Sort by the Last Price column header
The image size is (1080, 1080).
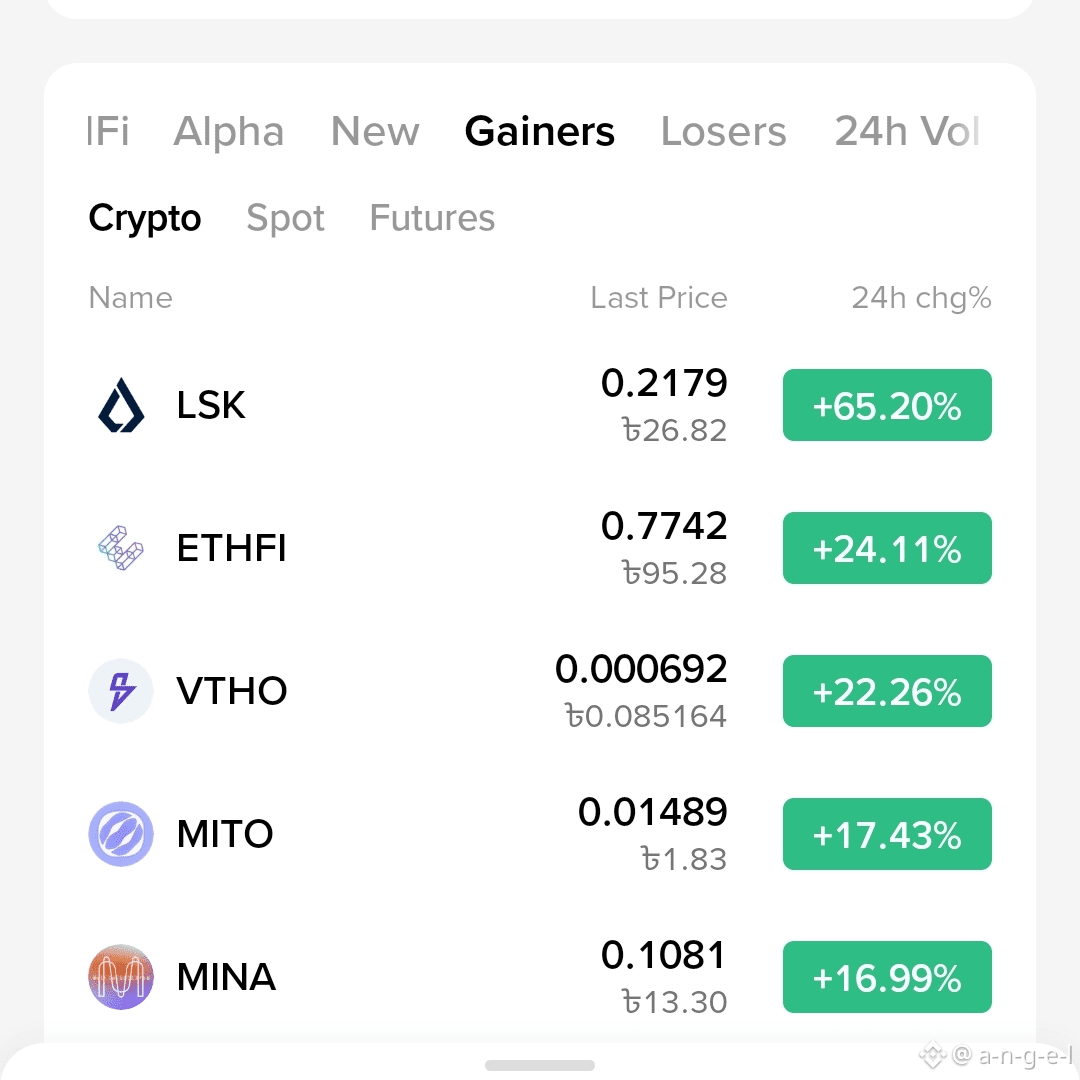pyautogui.click(x=659, y=298)
